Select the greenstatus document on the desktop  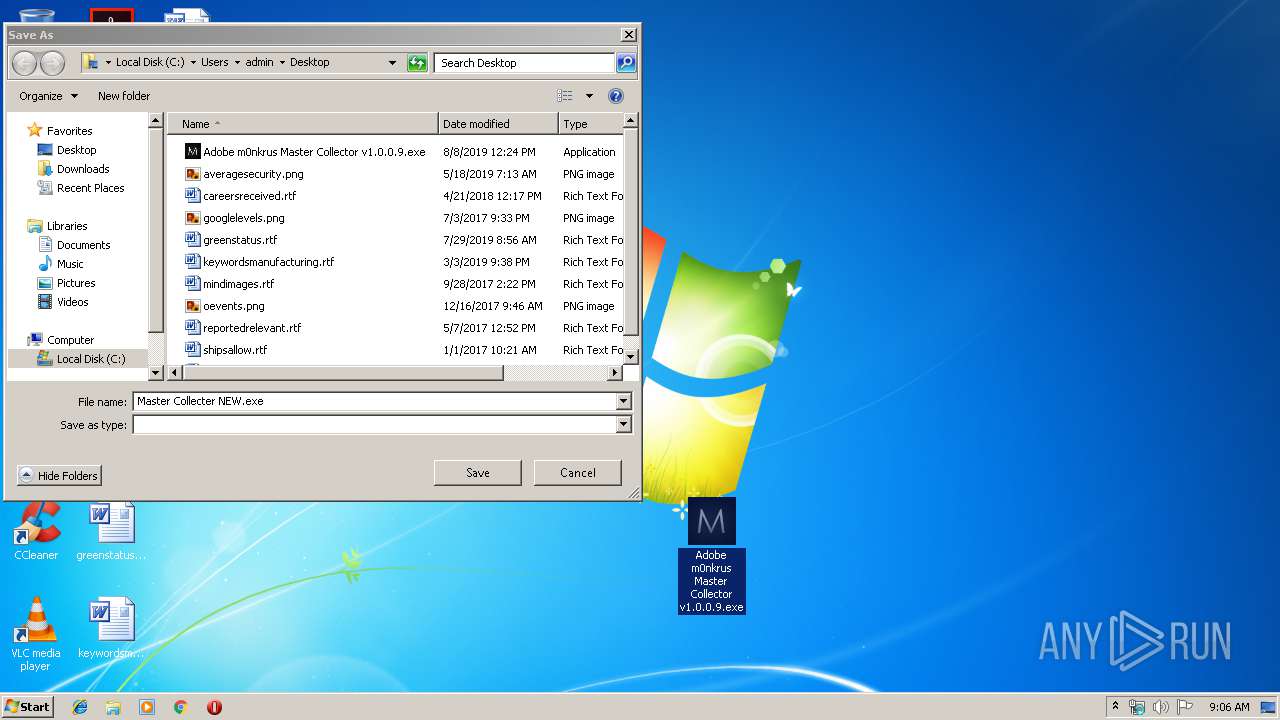coord(111,531)
